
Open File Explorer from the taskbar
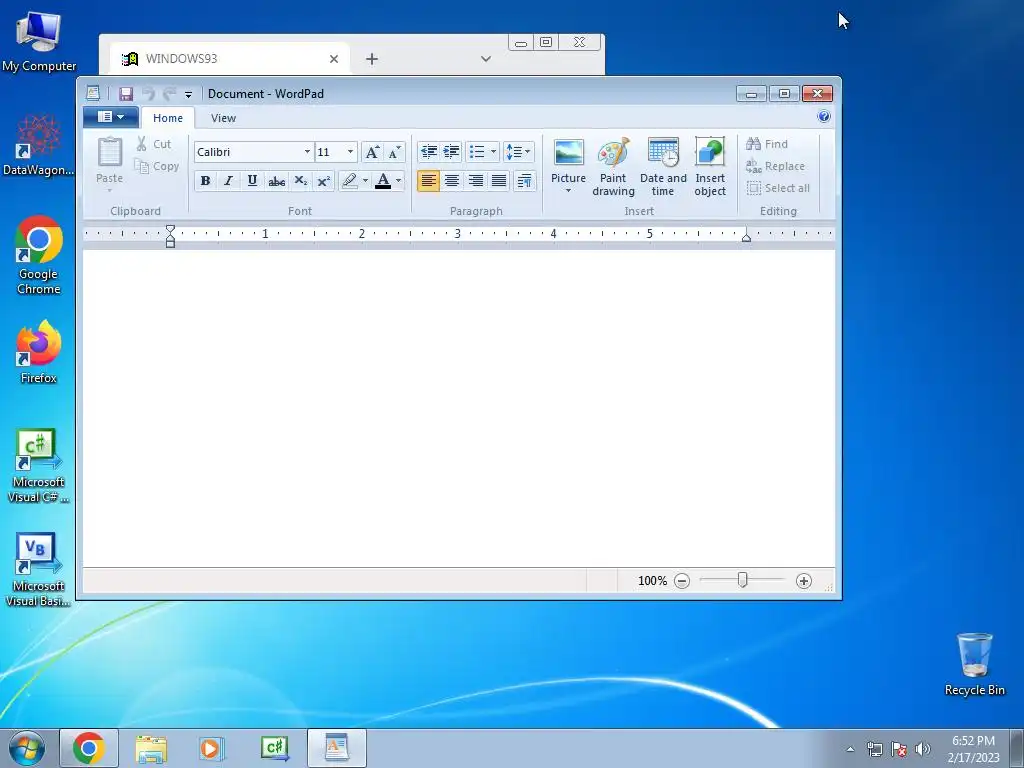(x=151, y=748)
